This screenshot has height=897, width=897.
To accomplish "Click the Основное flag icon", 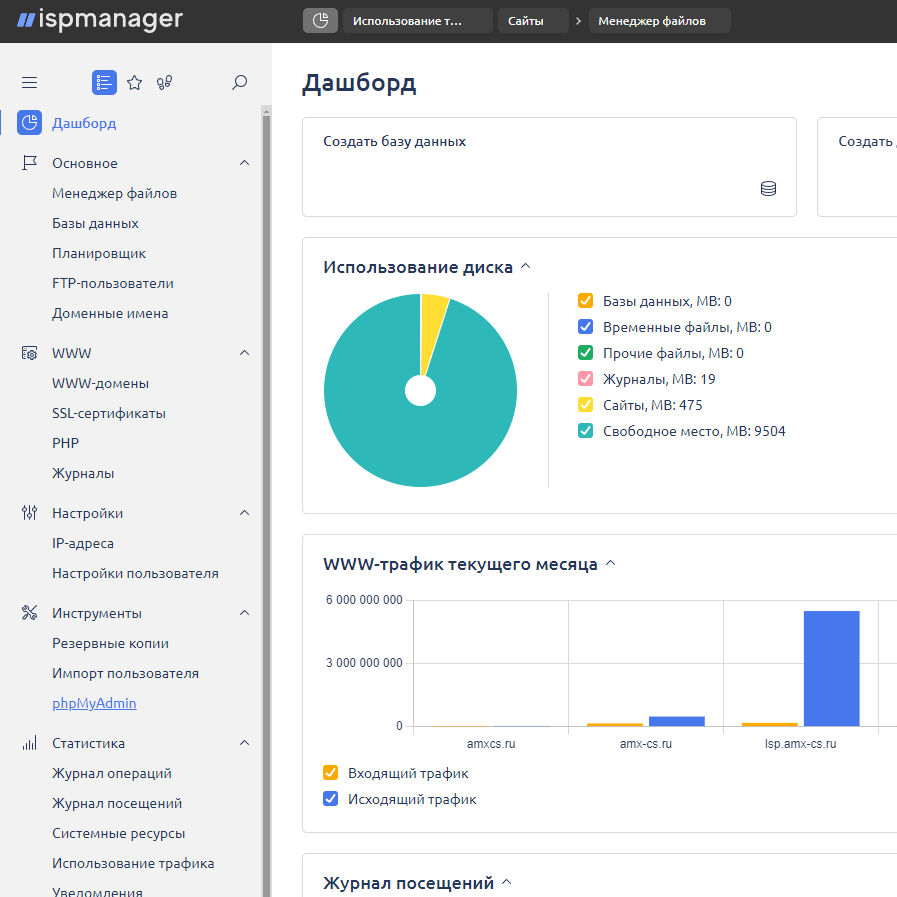I will [29, 163].
